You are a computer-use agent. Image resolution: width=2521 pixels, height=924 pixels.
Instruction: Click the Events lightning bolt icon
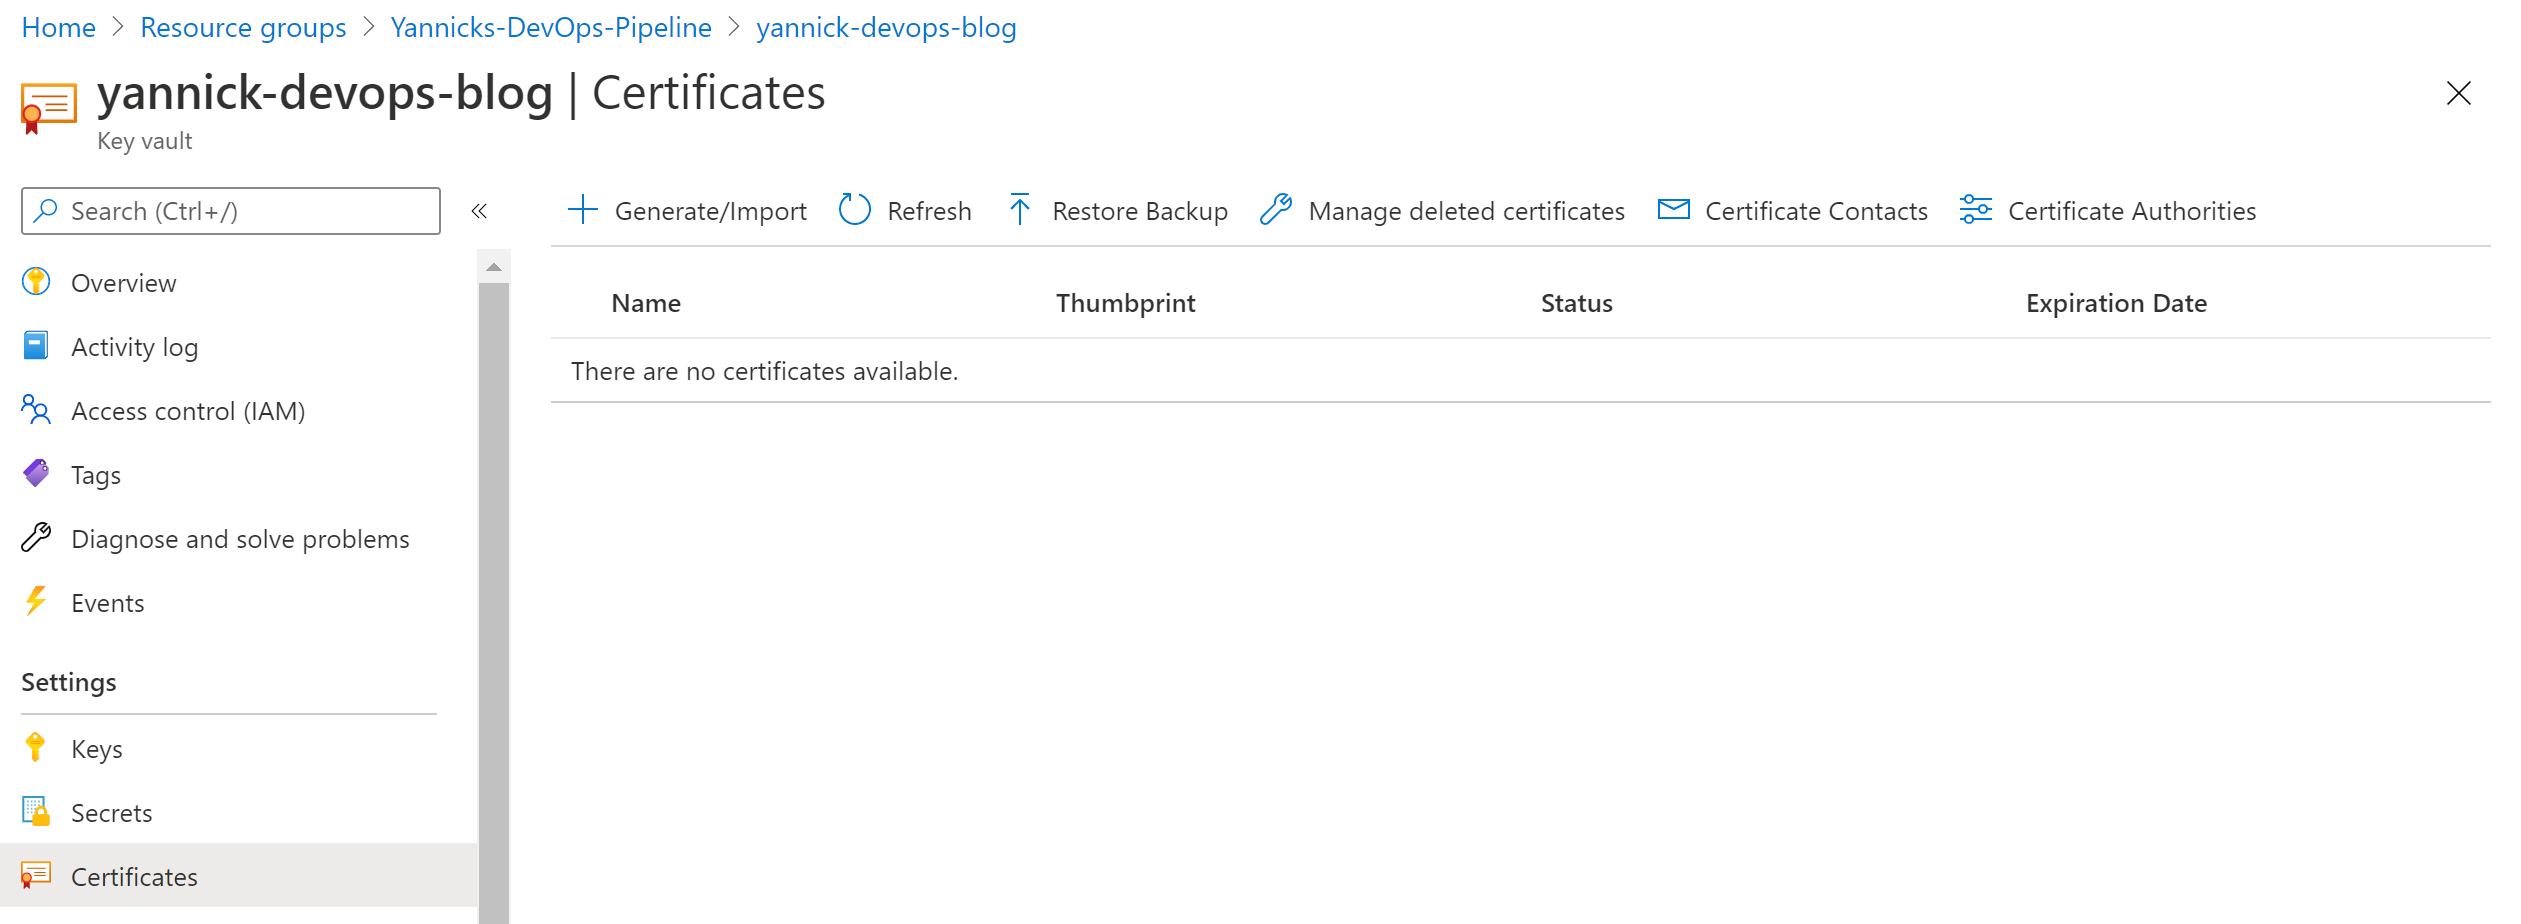tap(36, 602)
